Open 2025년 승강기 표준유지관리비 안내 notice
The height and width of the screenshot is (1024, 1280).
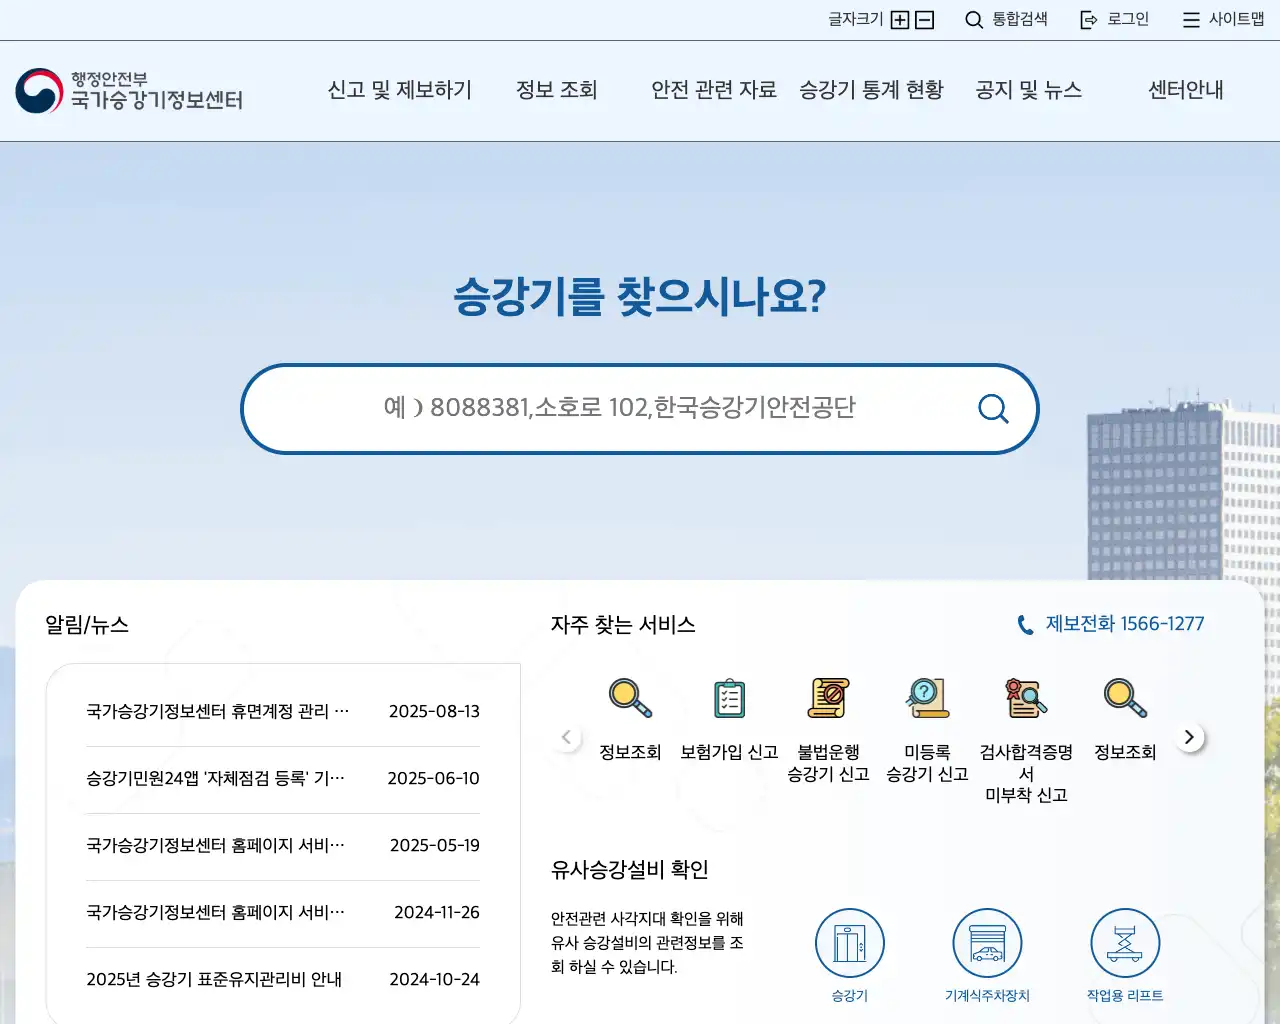(x=214, y=979)
